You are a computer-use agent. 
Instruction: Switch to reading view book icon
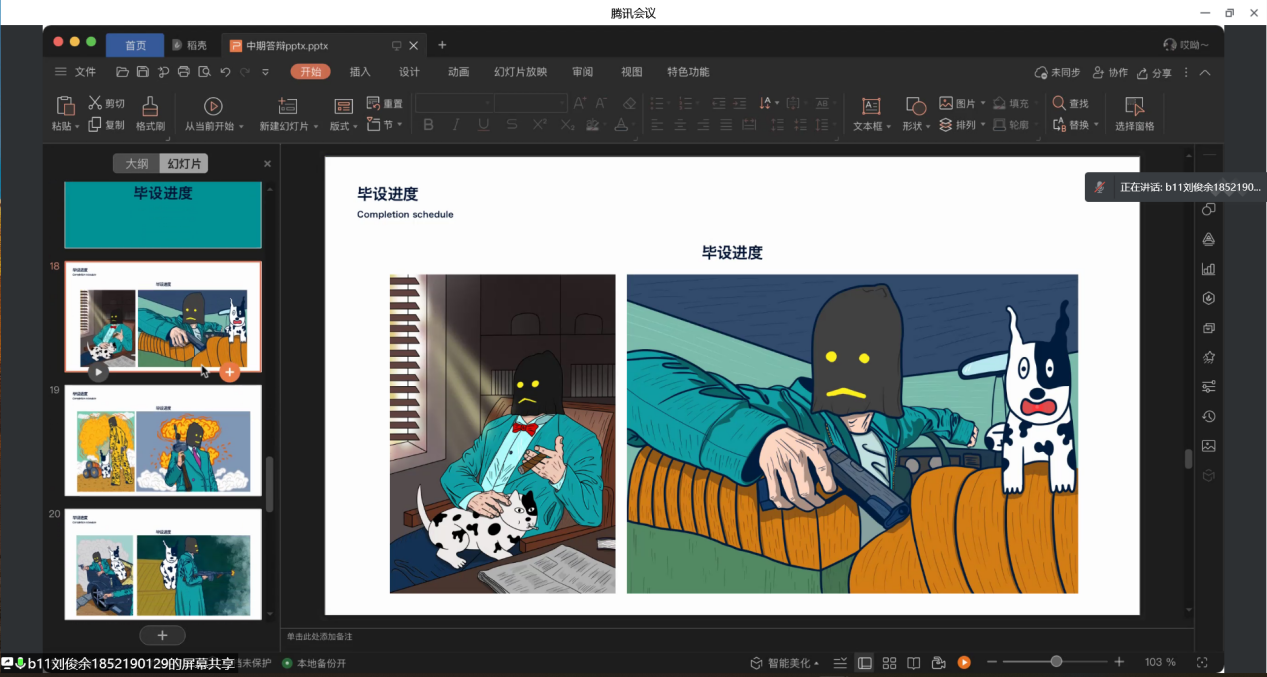pyautogui.click(x=913, y=663)
